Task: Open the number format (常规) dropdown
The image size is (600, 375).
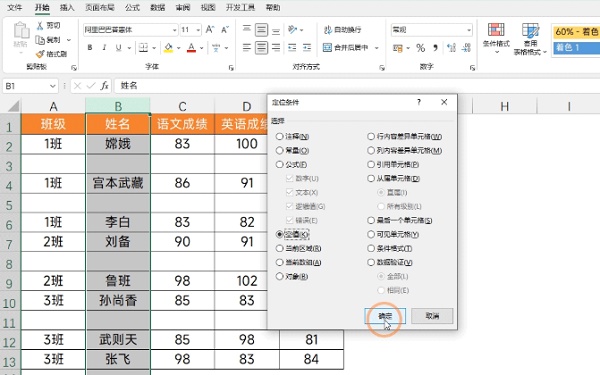Action: [x=469, y=30]
